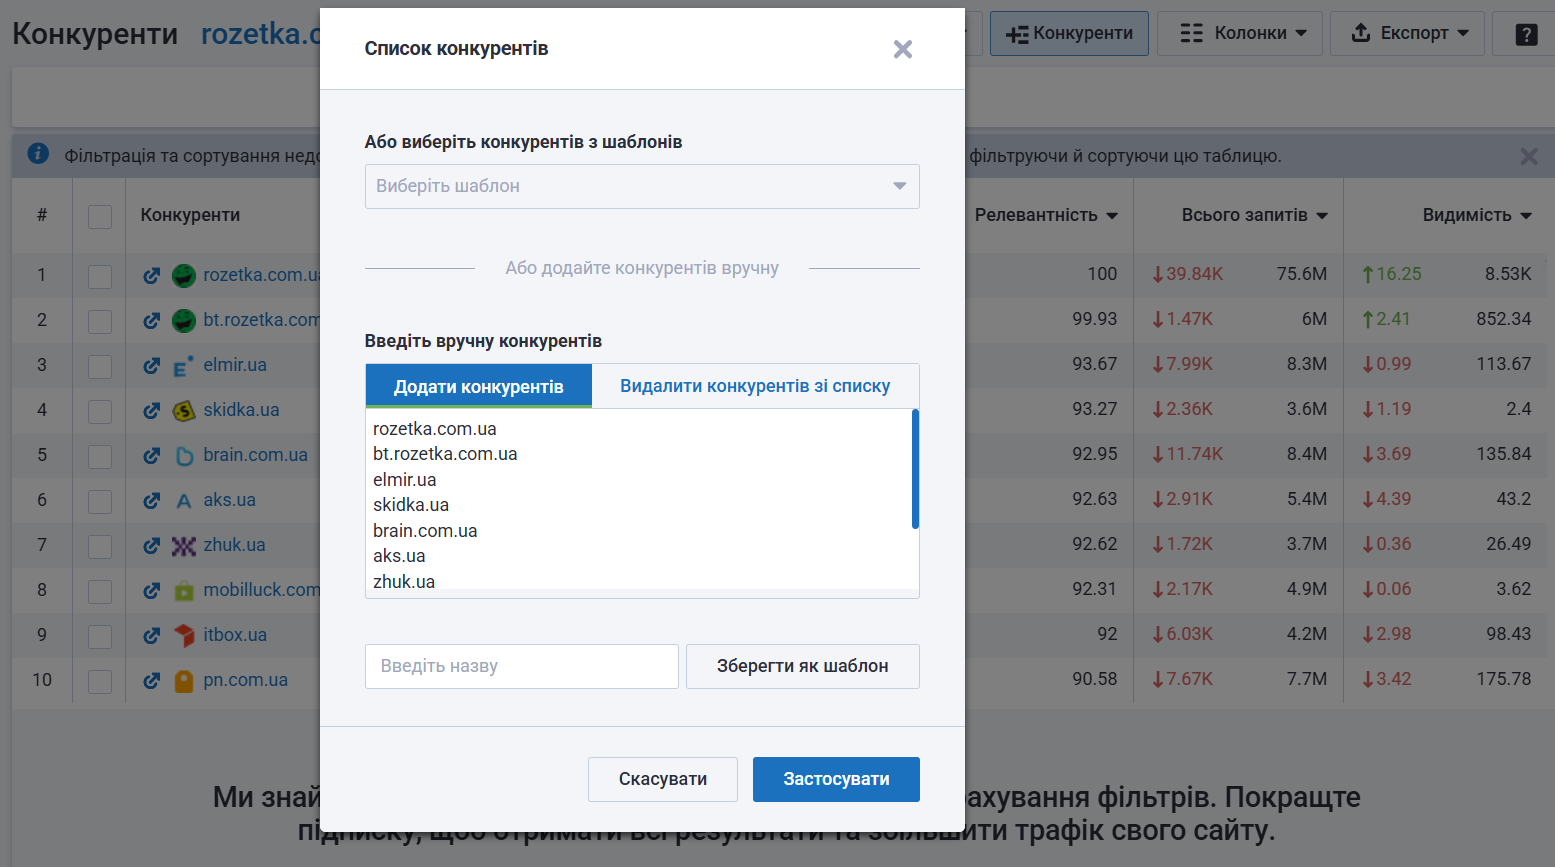Open external link icon for aks.ua
Viewport: 1555px width, 867px height.
151,501
